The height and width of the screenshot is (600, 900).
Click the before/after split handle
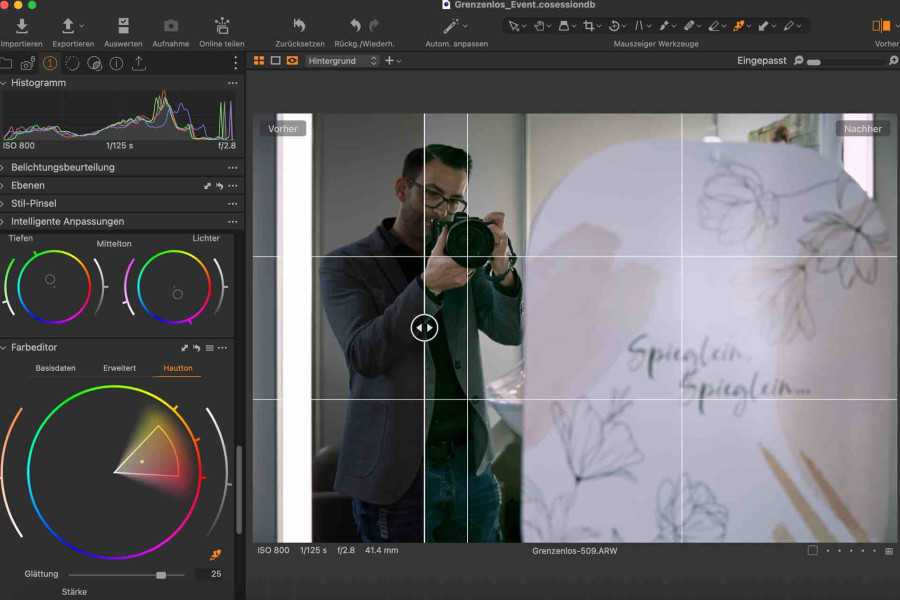[424, 328]
